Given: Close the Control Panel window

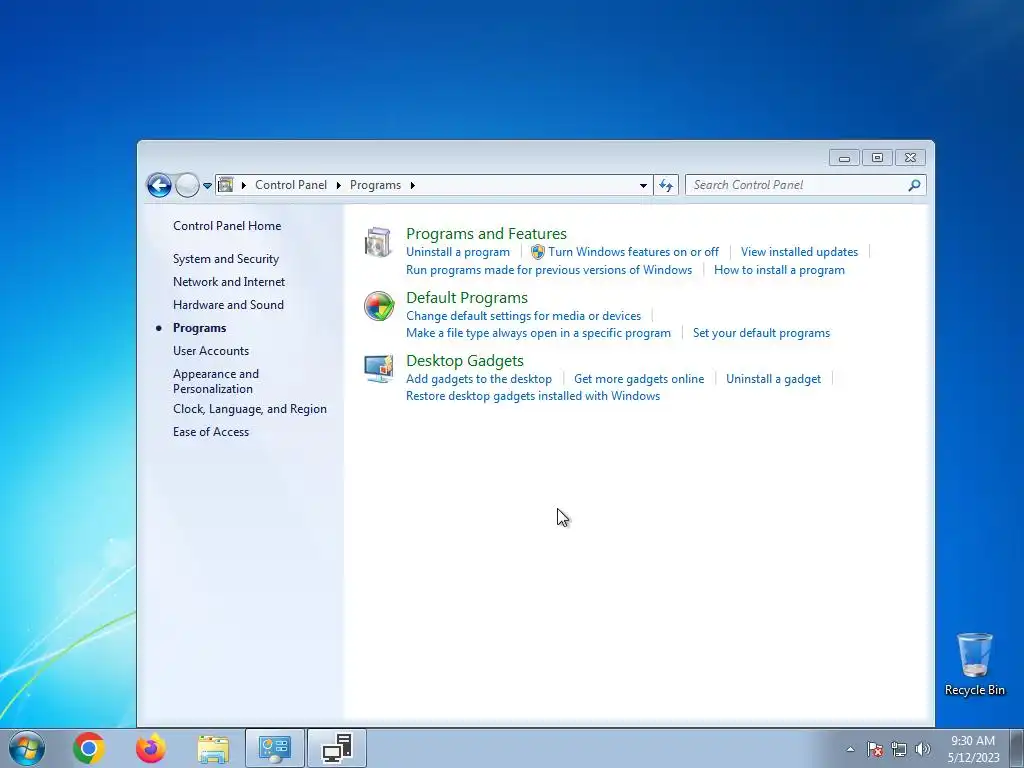Looking at the screenshot, I should coord(910,157).
